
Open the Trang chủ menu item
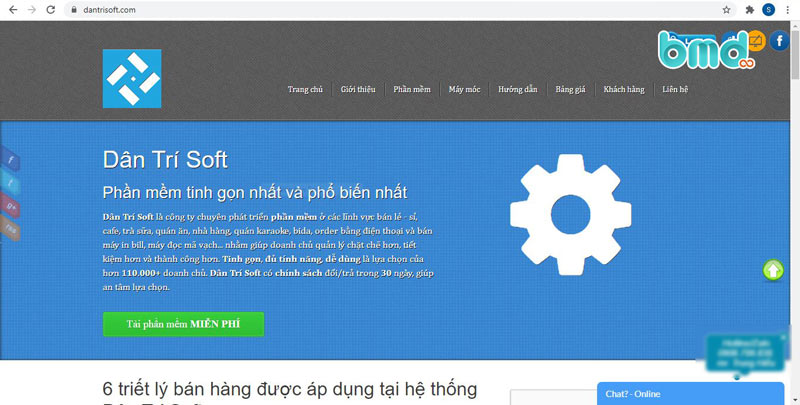[305, 89]
